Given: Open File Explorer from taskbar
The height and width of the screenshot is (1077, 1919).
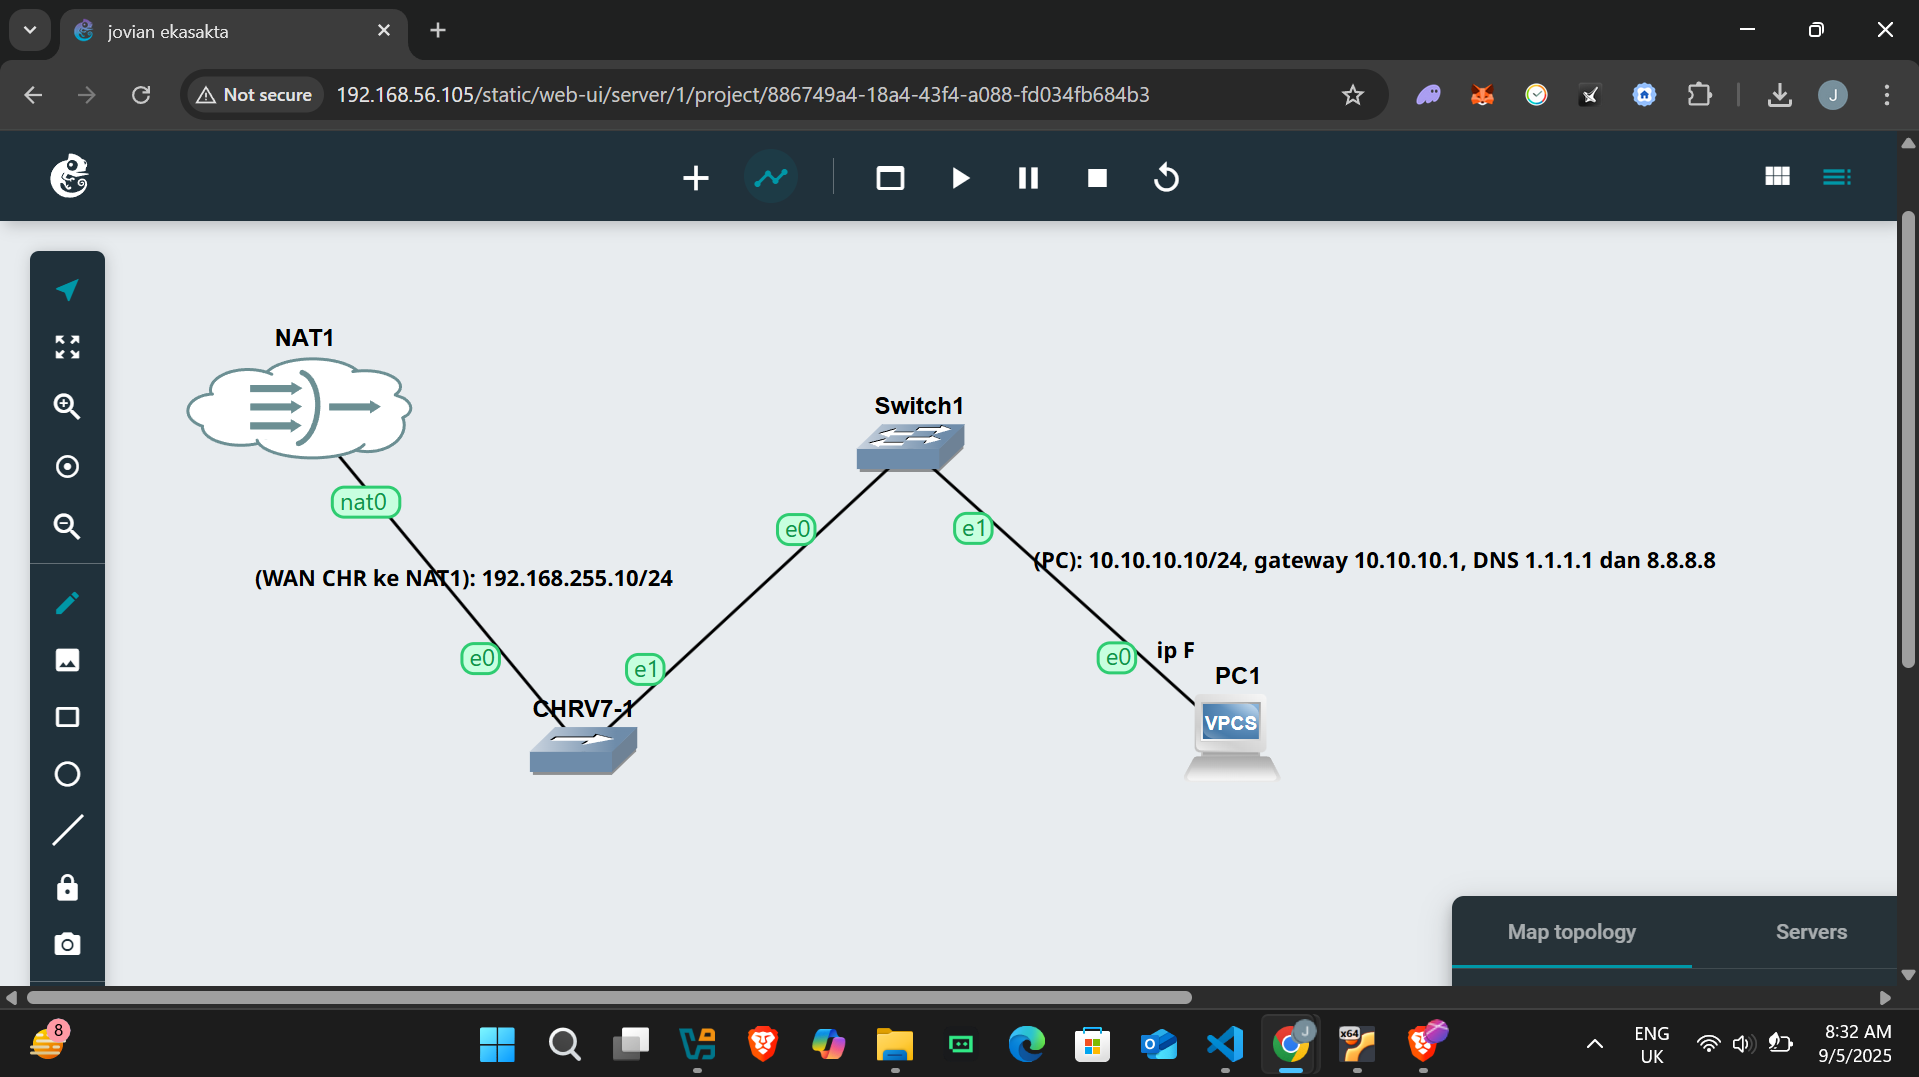Looking at the screenshot, I should coord(894,1045).
